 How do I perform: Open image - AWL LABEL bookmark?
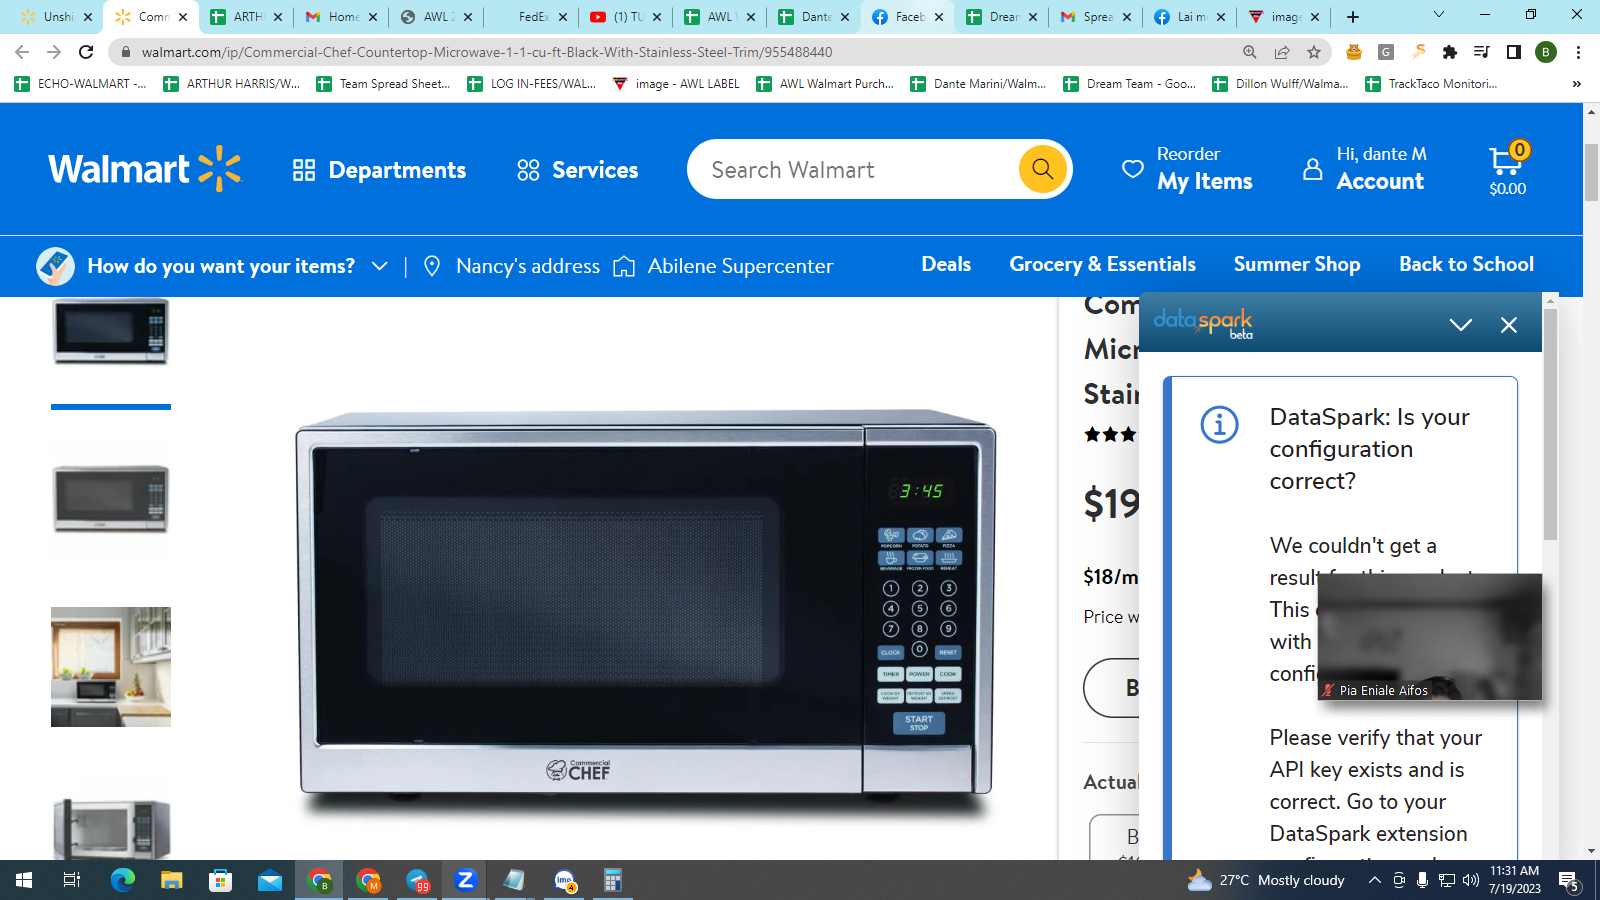[676, 84]
